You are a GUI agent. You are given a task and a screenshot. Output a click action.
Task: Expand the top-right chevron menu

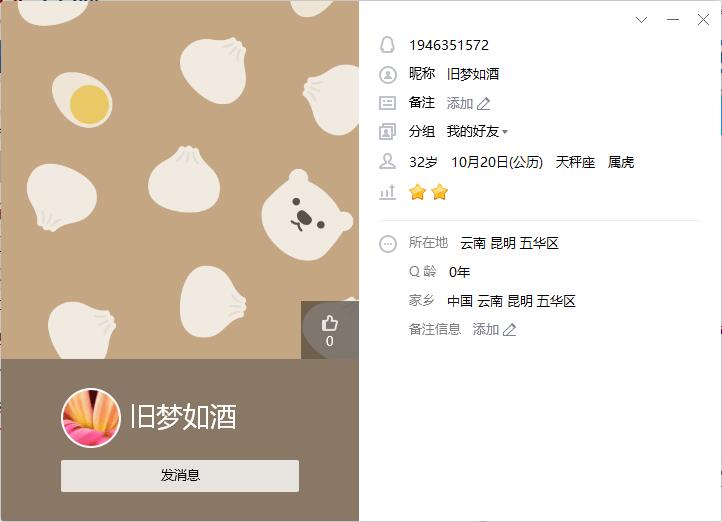[641, 19]
